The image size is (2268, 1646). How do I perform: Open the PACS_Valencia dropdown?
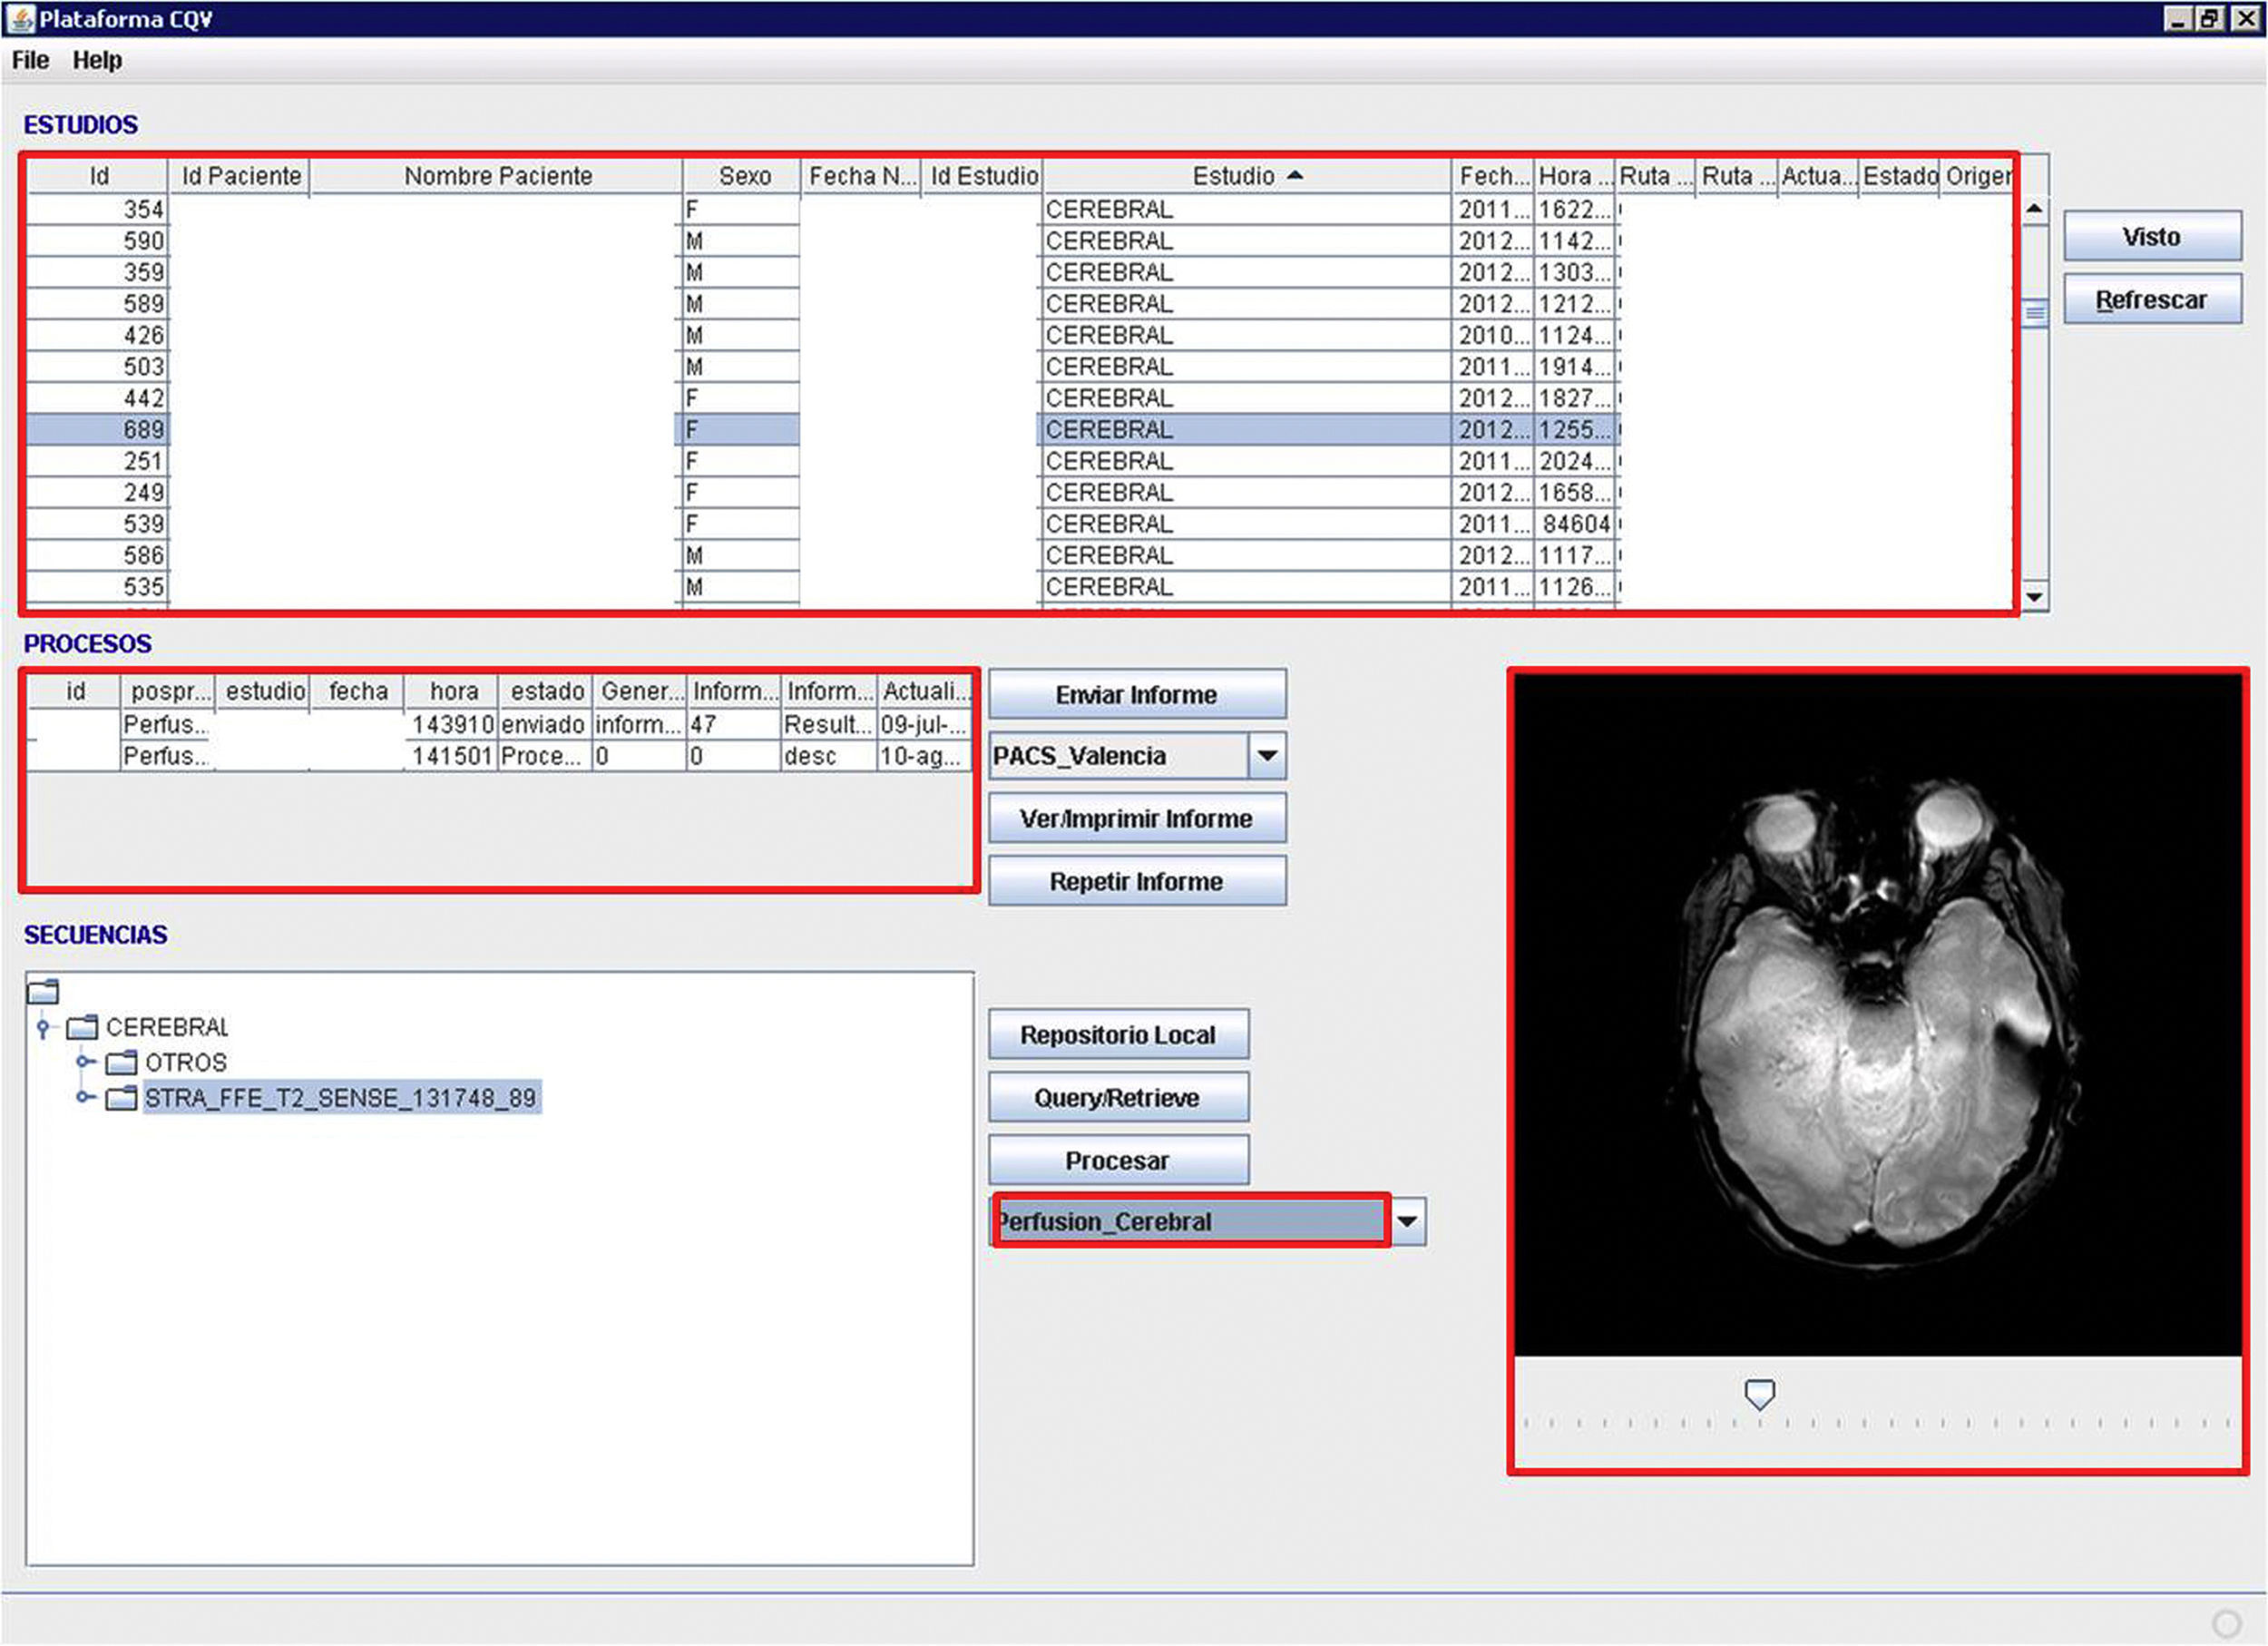click(1266, 756)
